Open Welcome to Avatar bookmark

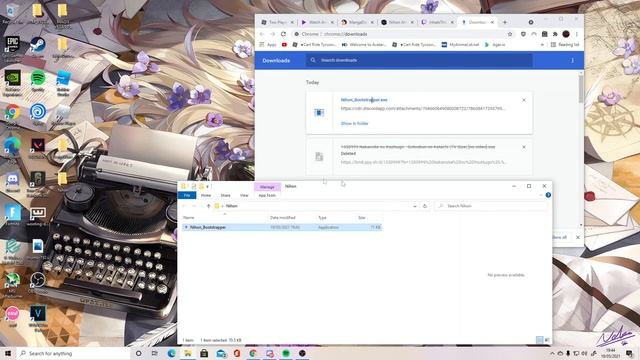click(x=364, y=45)
